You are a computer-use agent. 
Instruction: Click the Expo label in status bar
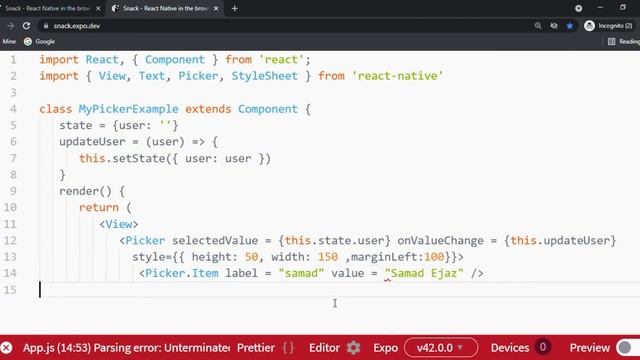point(385,348)
